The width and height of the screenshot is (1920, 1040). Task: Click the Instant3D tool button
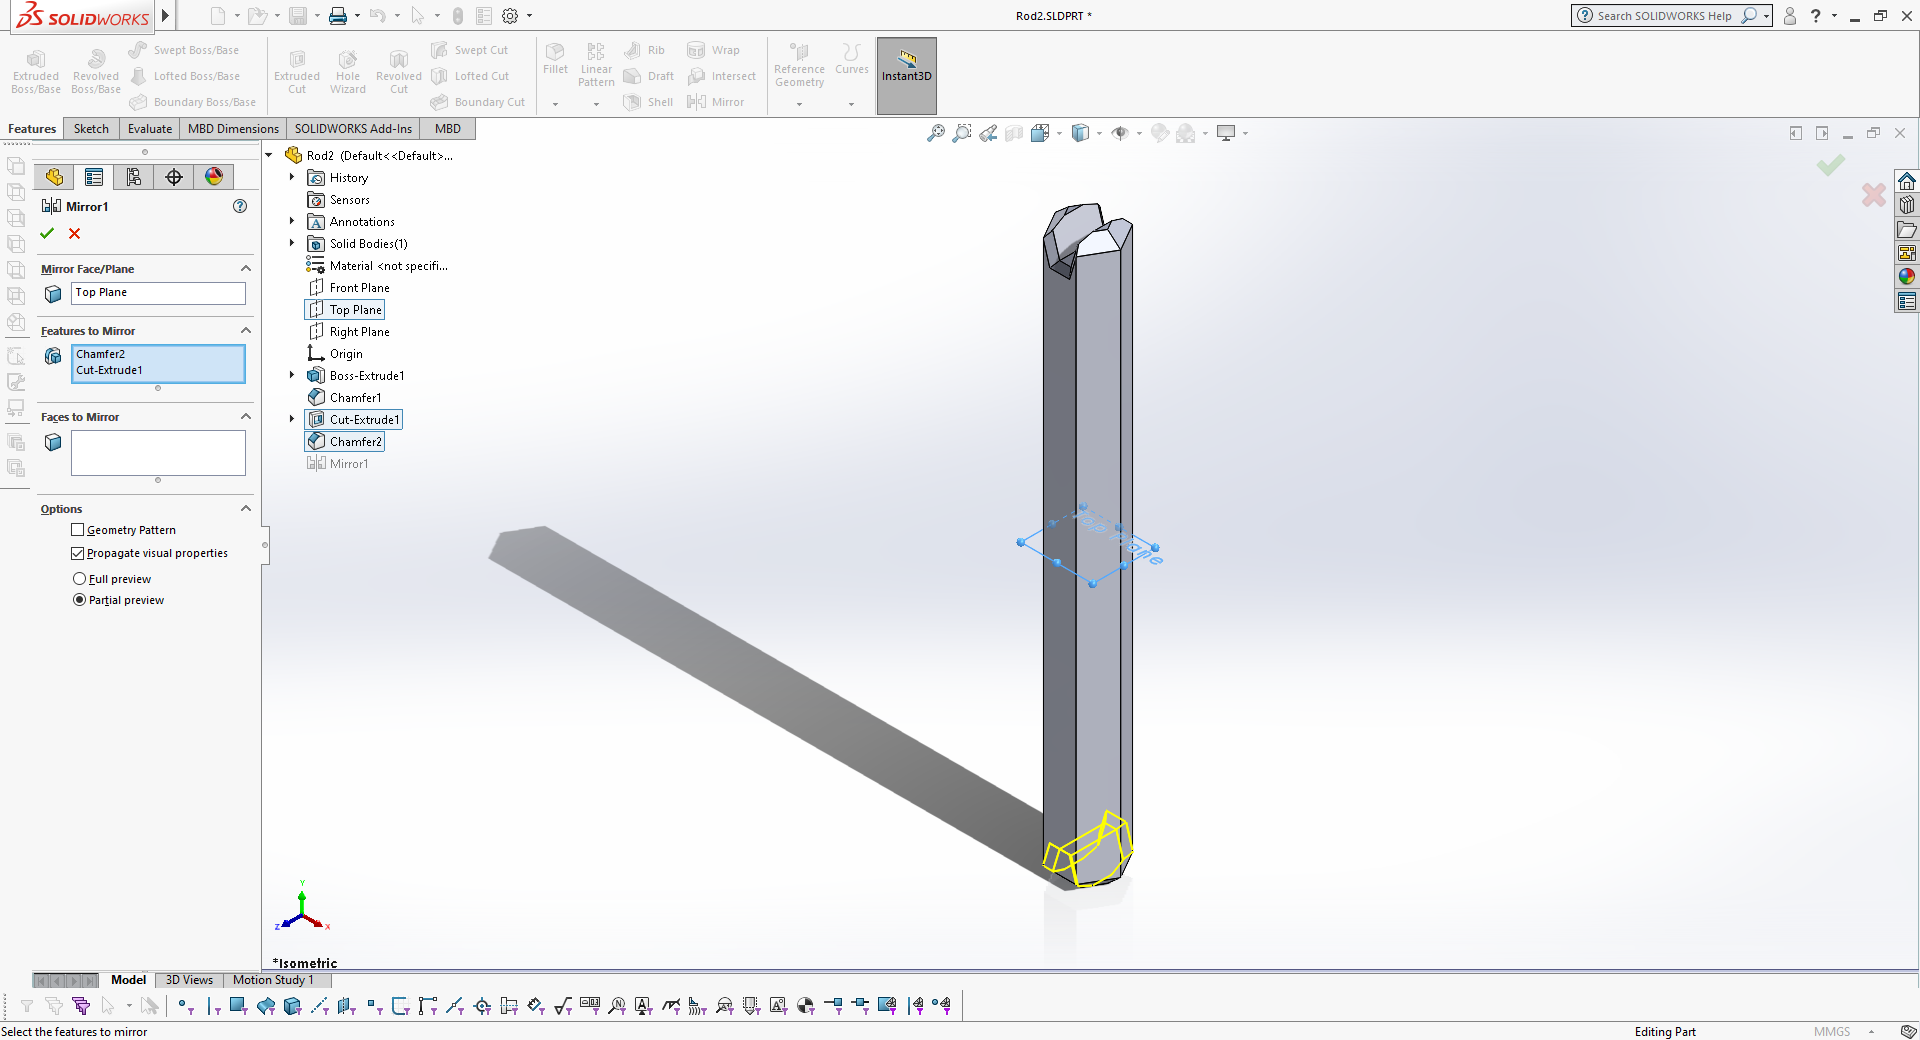[x=907, y=75]
